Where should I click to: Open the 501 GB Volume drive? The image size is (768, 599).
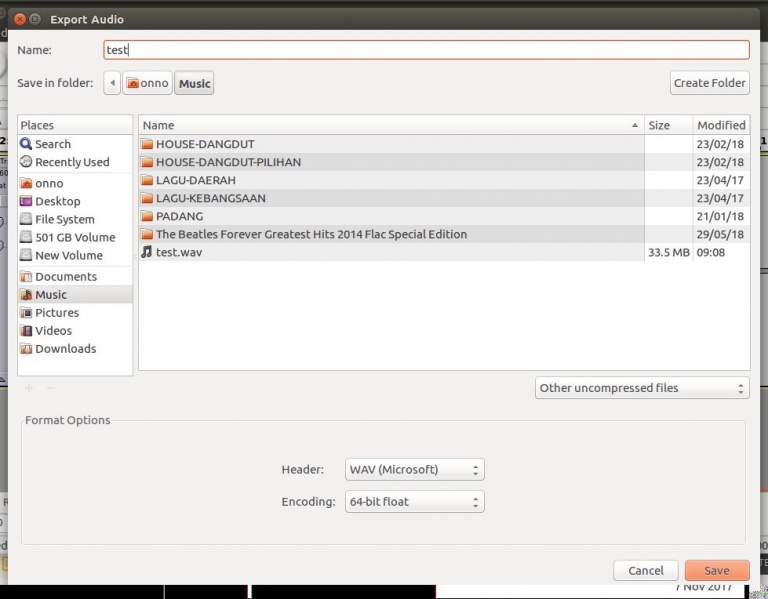pos(74,237)
